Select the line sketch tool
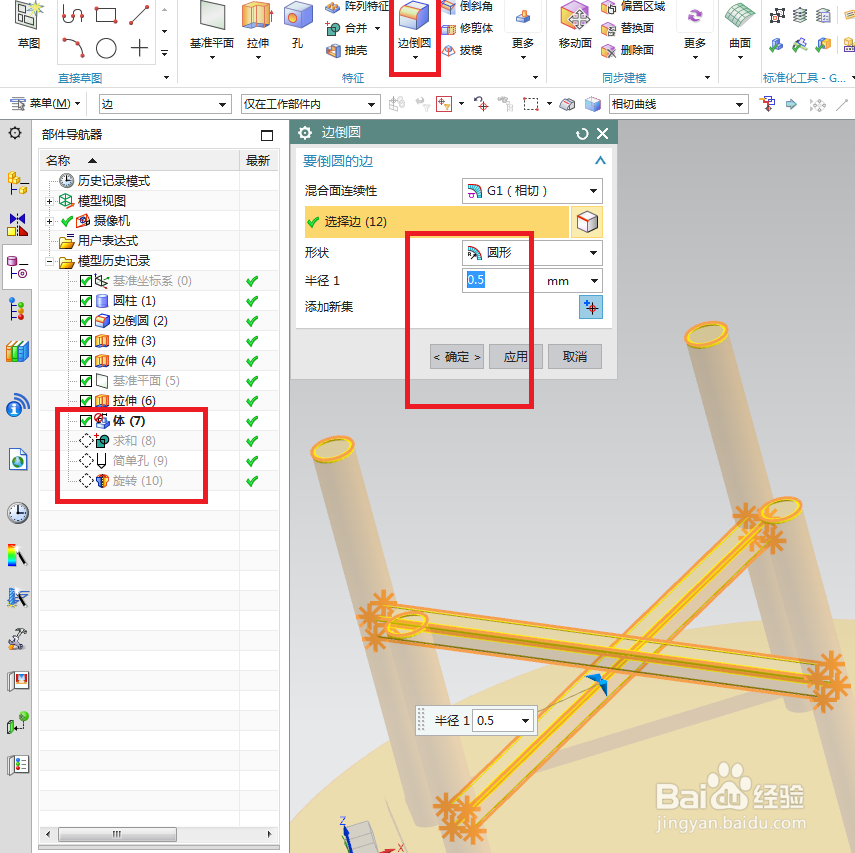Image resolution: width=855 pixels, height=853 pixels. (139, 15)
